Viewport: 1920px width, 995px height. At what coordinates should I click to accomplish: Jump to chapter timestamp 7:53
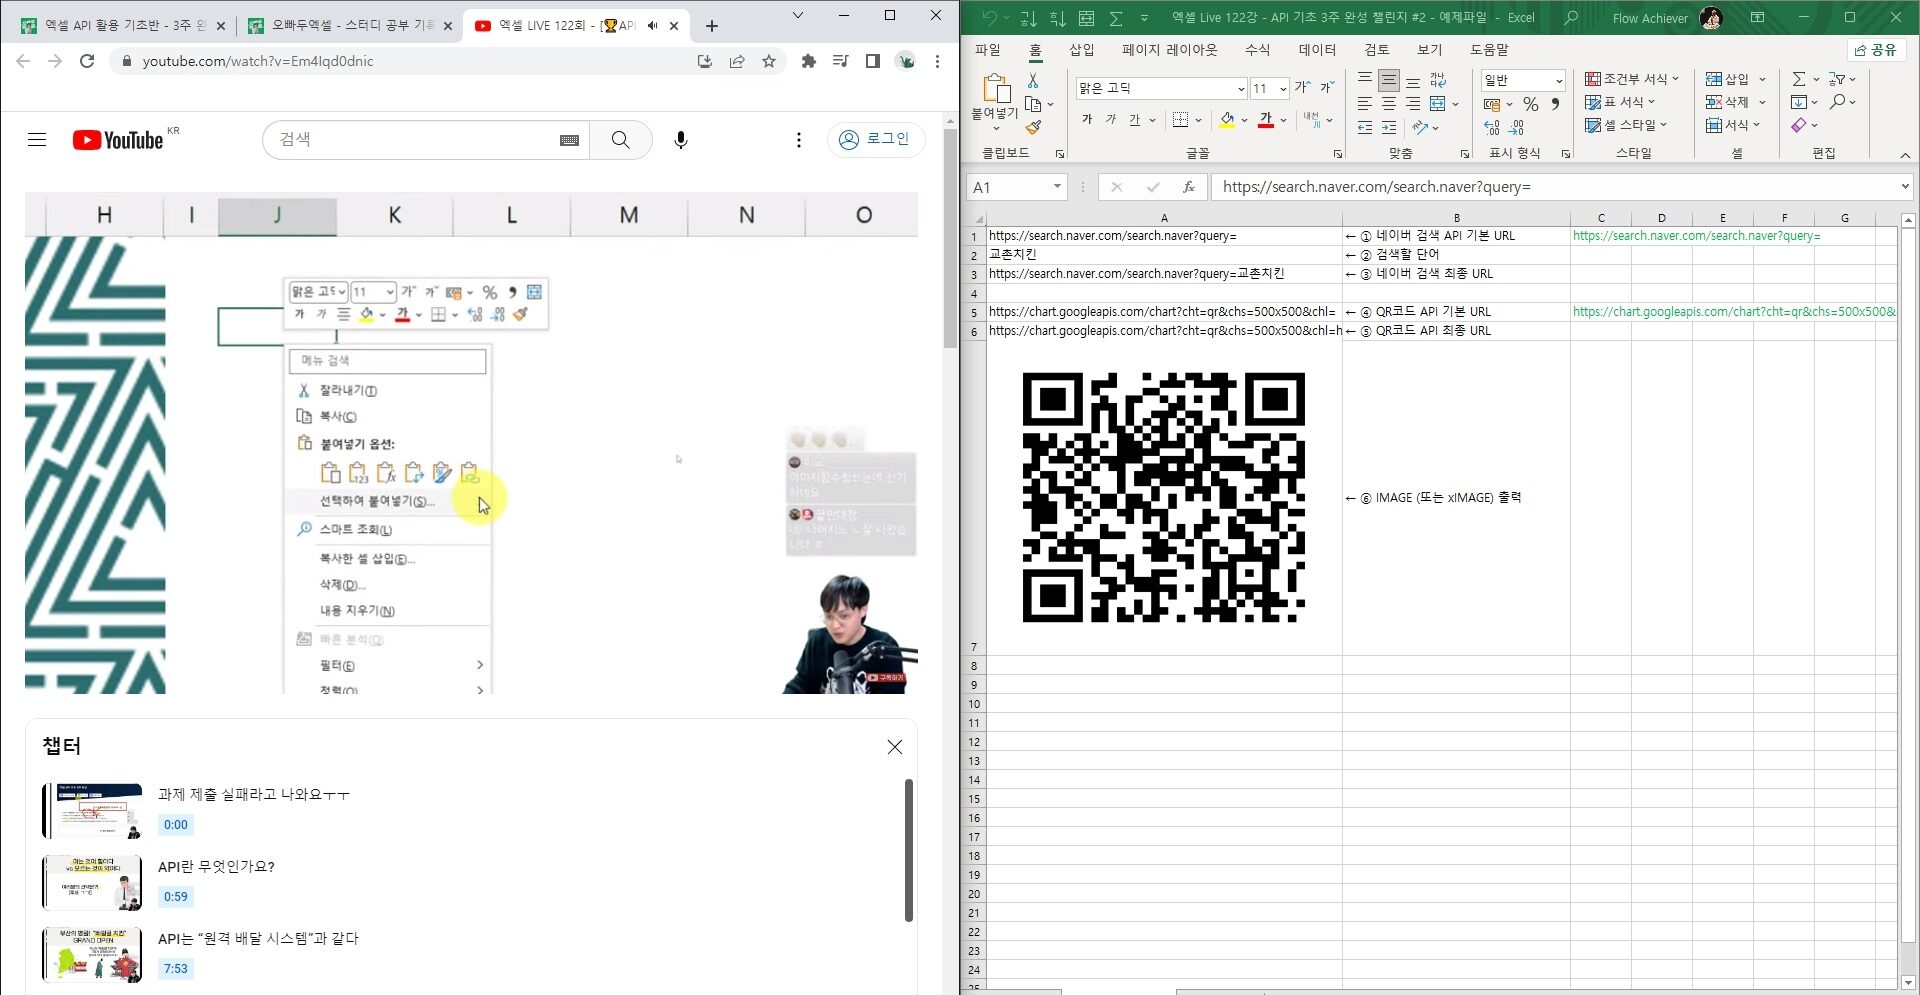176,968
